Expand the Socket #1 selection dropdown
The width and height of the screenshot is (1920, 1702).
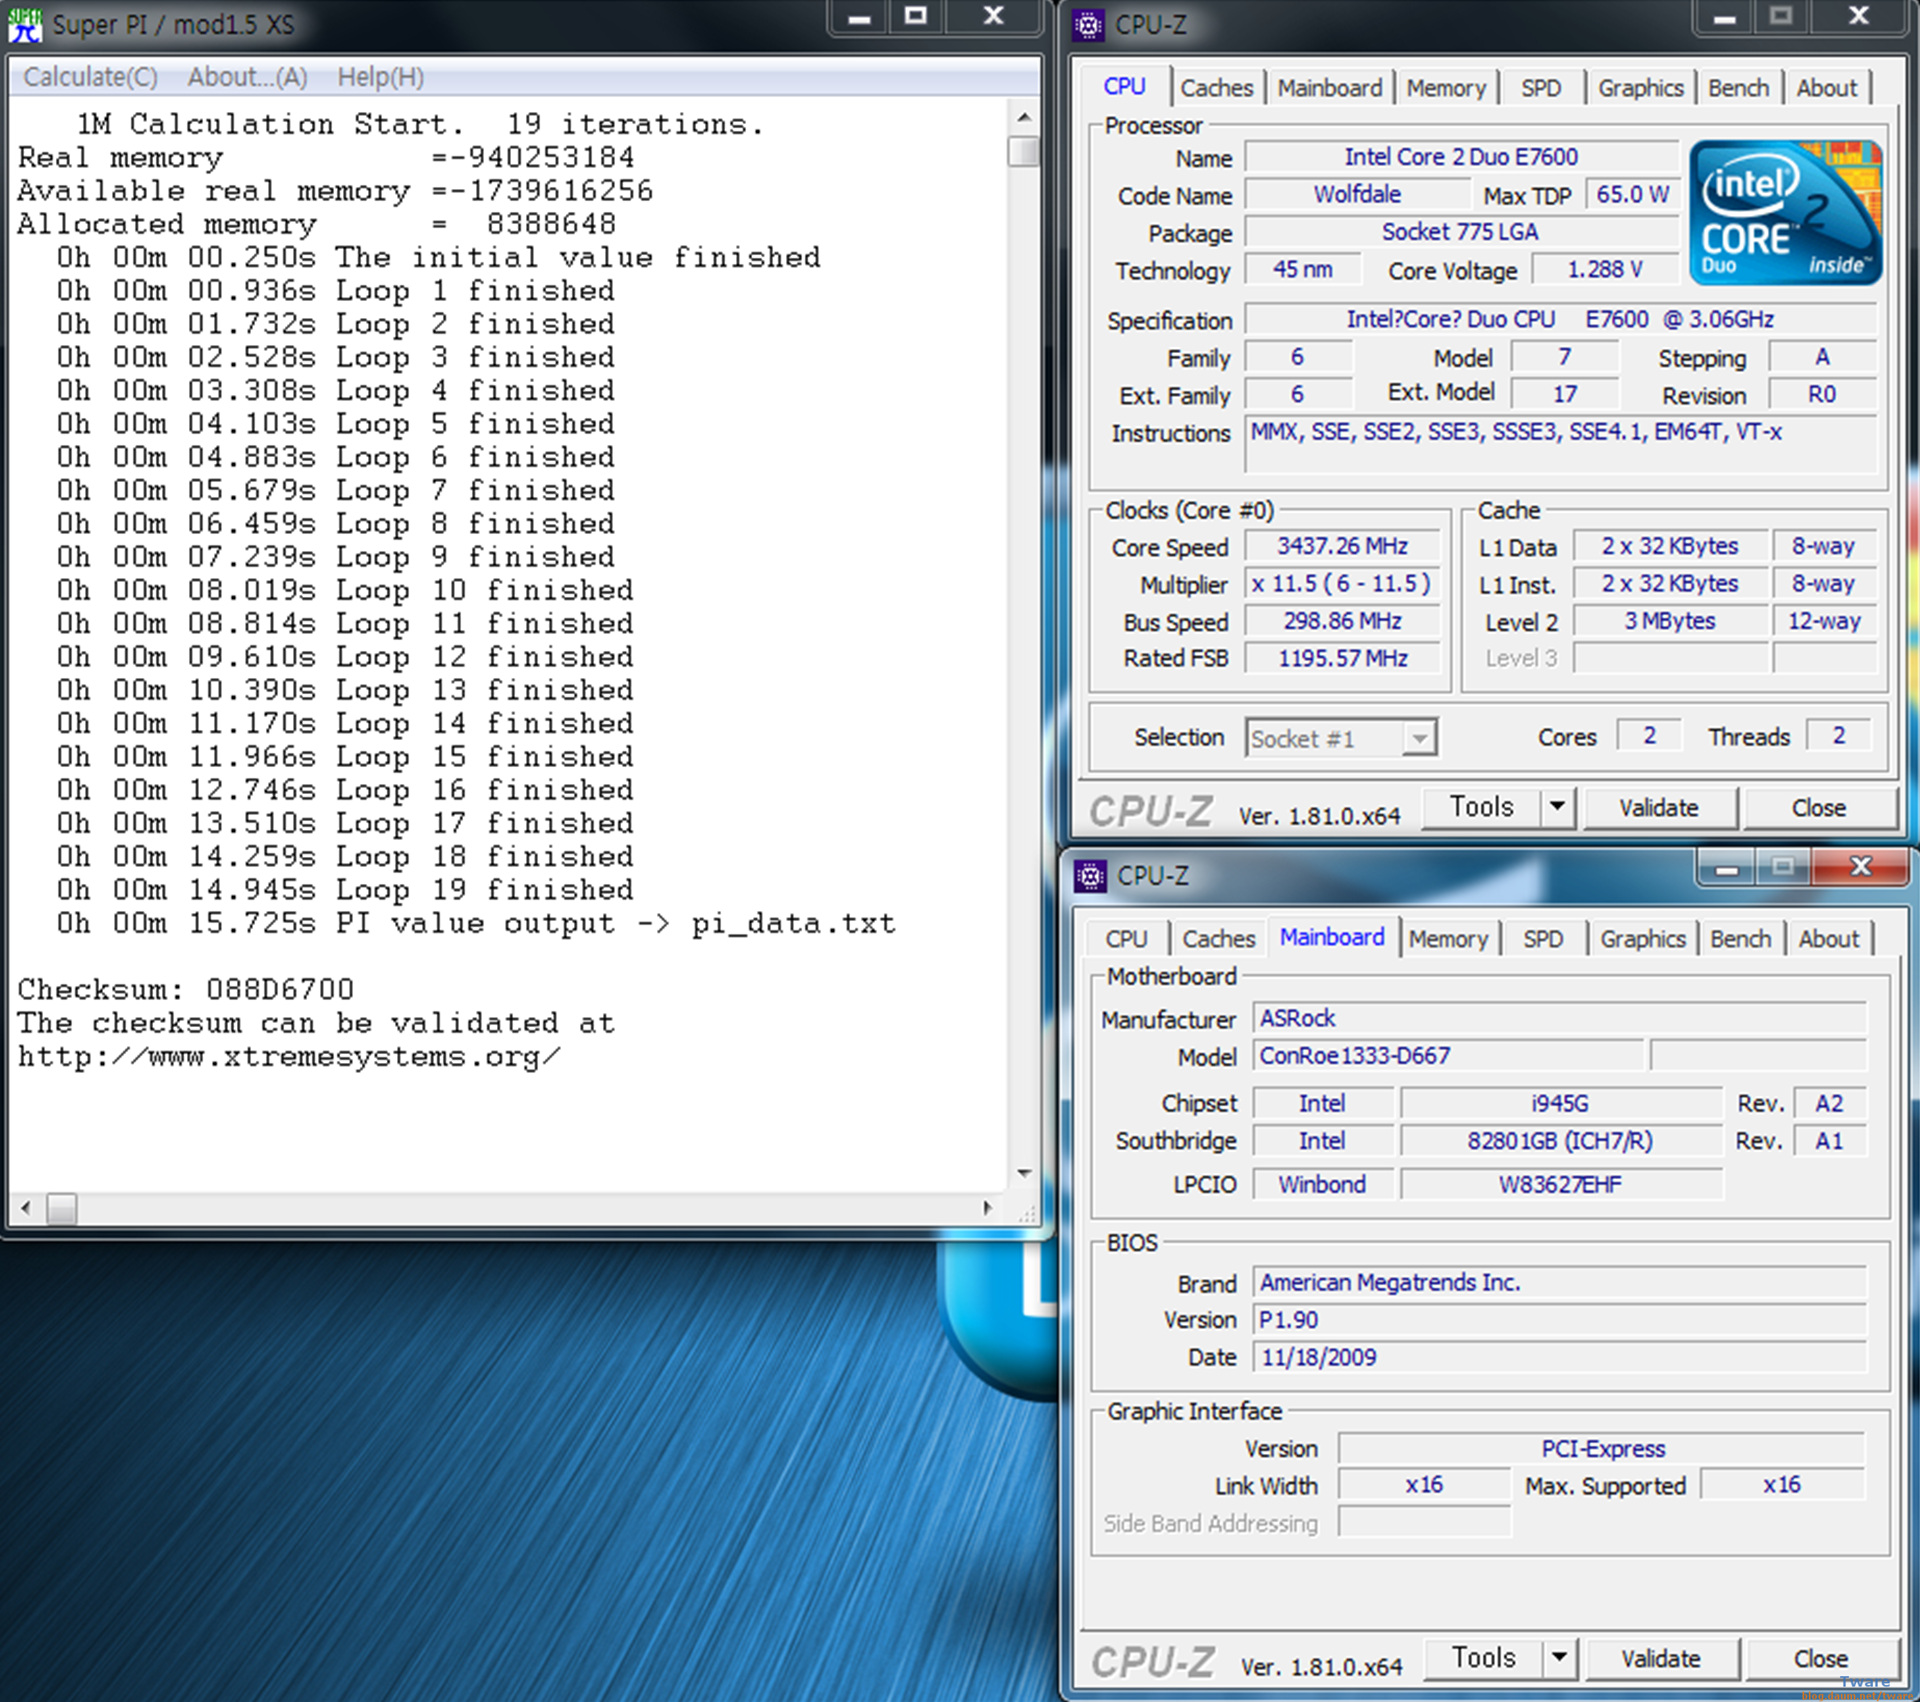1418,739
